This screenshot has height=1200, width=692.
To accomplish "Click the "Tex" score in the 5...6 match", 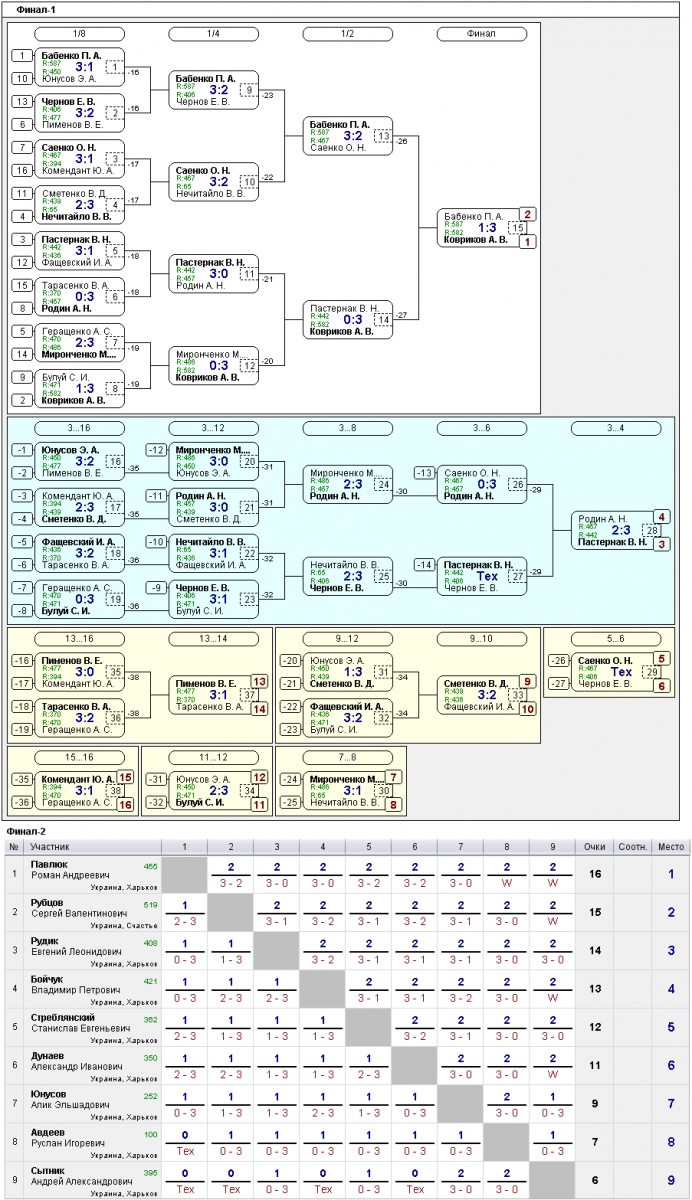I will [622, 672].
